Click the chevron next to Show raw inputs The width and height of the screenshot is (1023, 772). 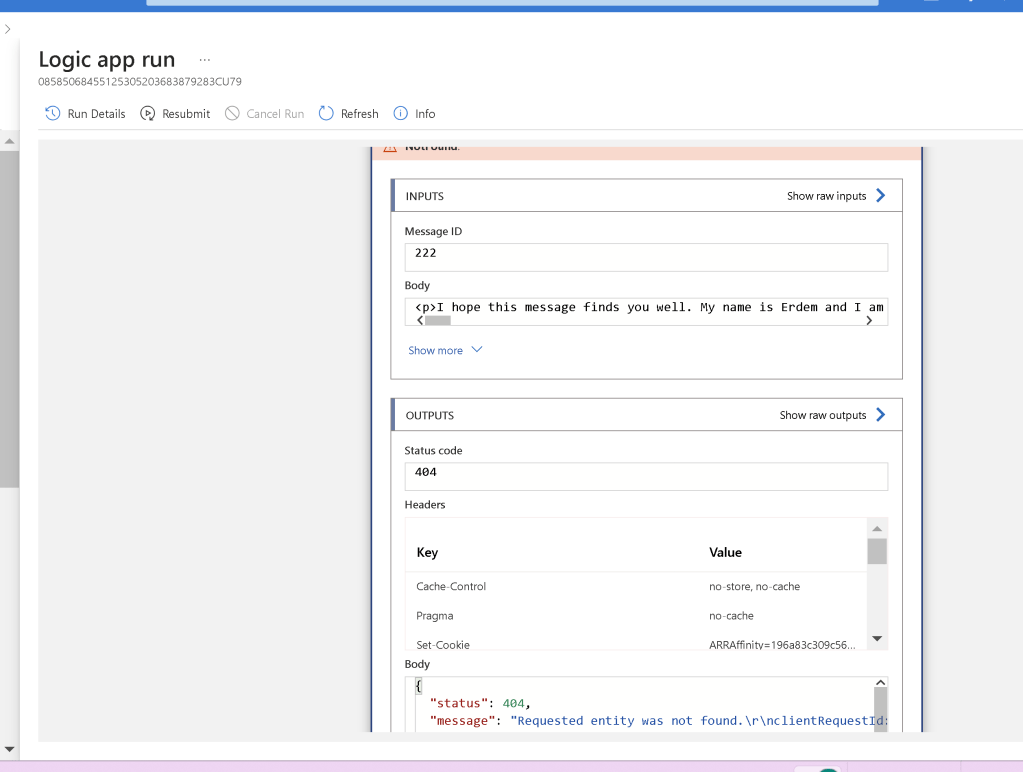coord(881,196)
